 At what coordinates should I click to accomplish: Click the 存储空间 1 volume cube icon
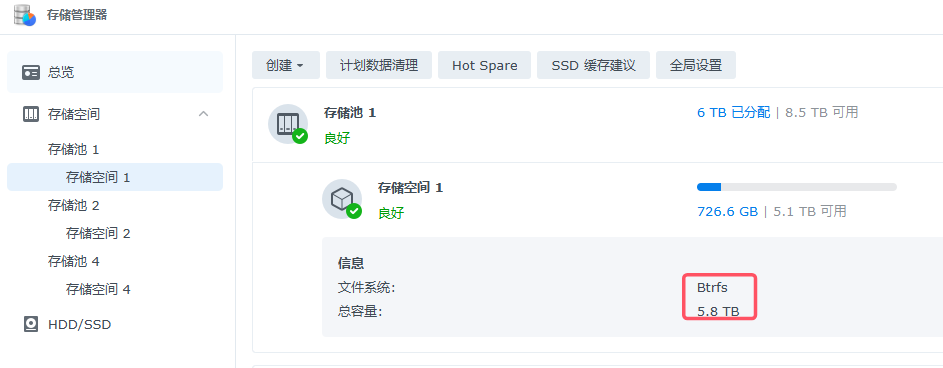click(342, 199)
